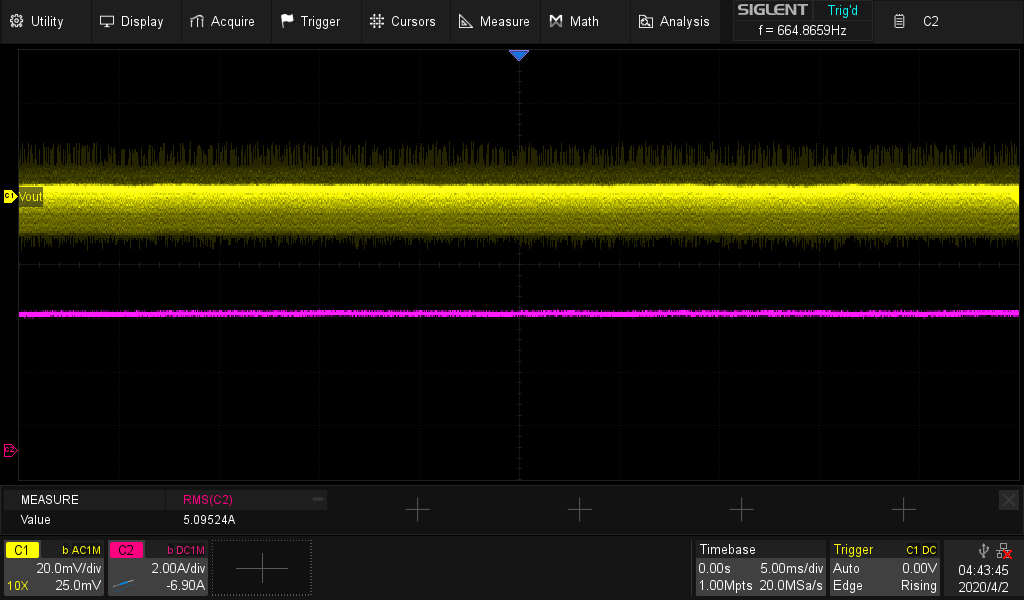Screen dimensions: 1024x600
Task: Close the measurement panel
Action: pyautogui.click(x=1008, y=499)
